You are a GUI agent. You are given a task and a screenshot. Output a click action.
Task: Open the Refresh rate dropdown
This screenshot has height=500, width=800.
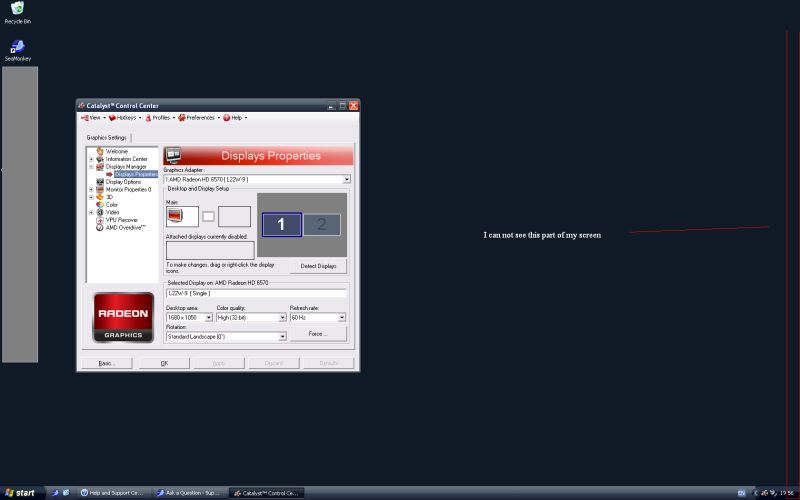341,317
